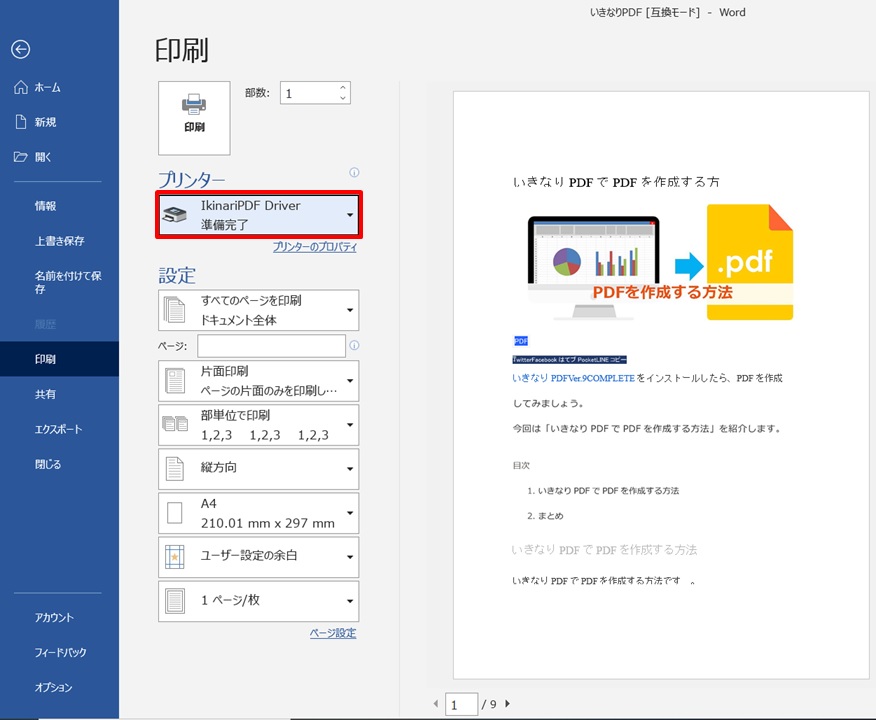Open アカウント in the sidebar
This screenshot has width=876, height=720.
pyautogui.click(x=59, y=617)
